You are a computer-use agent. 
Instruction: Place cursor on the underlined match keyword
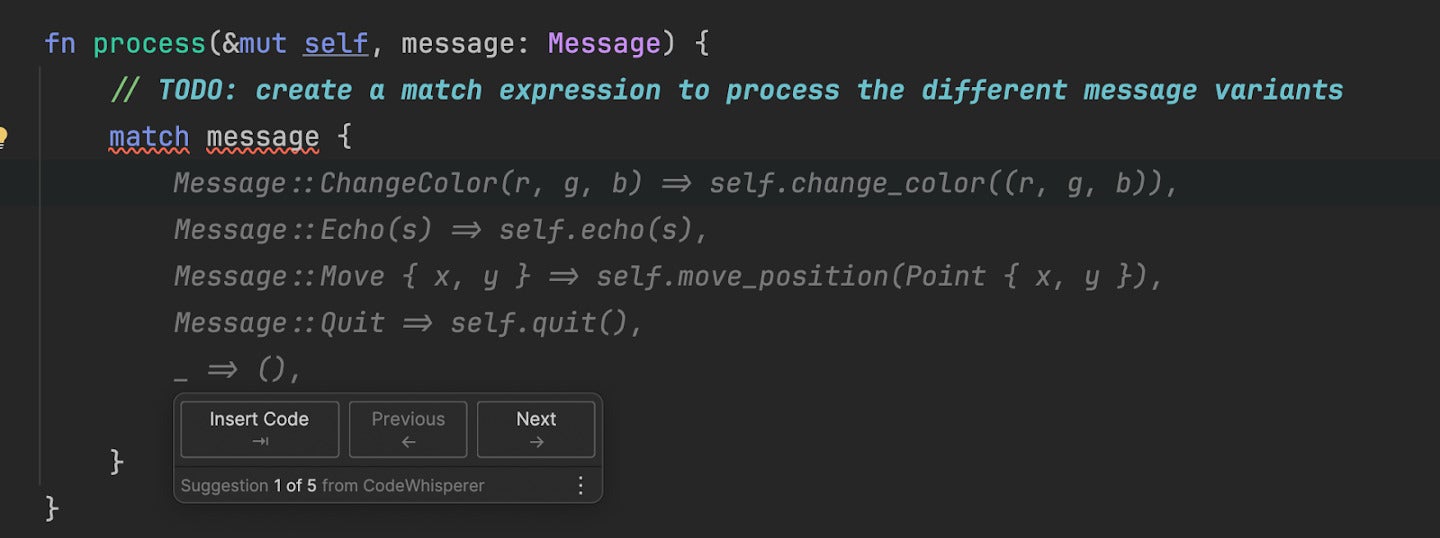149,137
